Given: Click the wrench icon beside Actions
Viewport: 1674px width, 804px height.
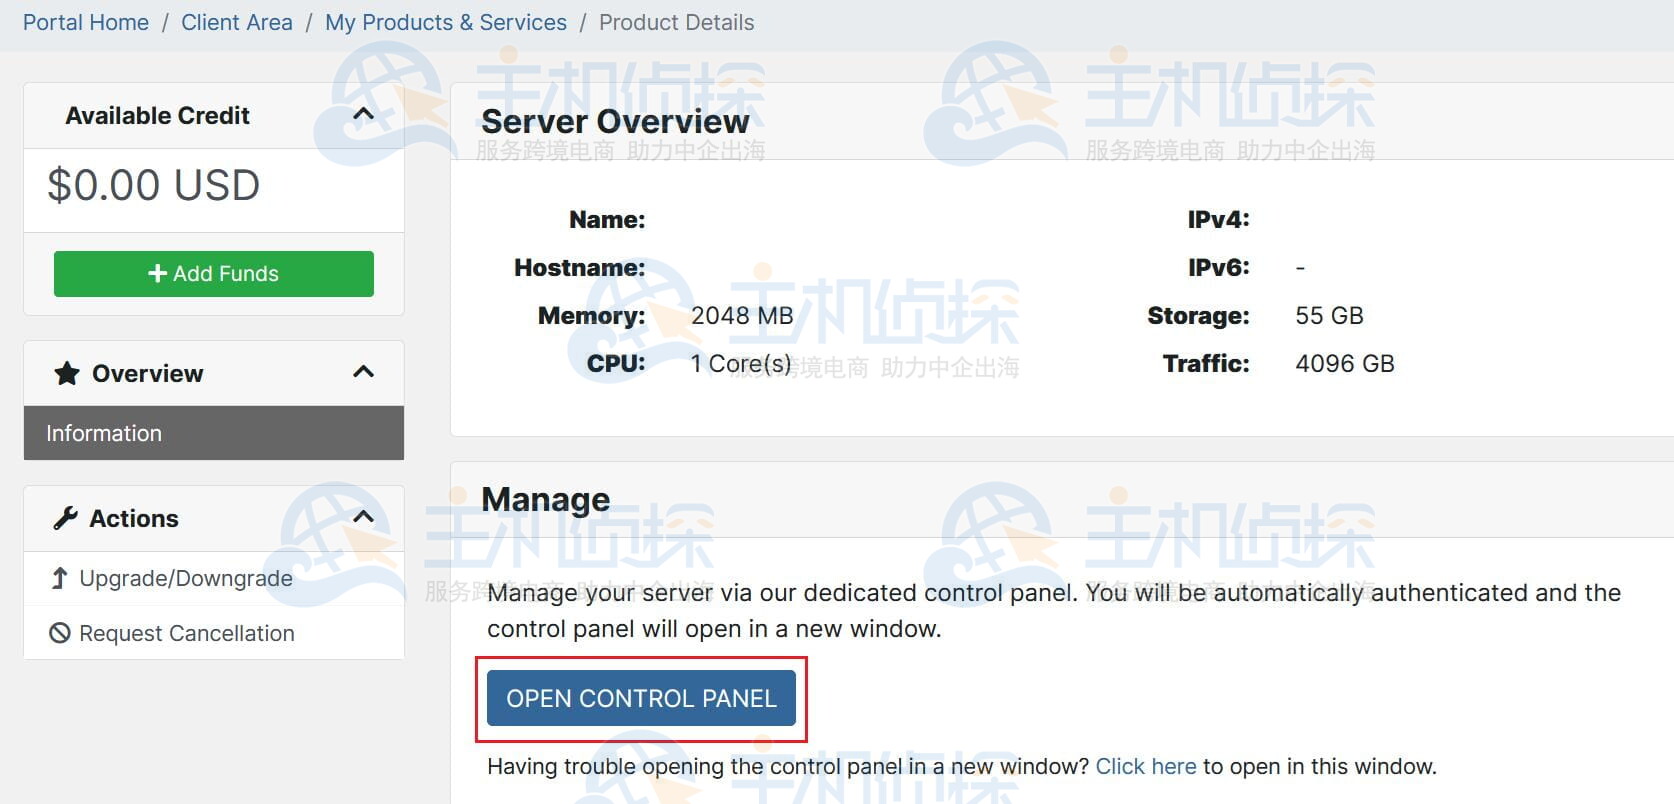Looking at the screenshot, I should pyautogui.click(x=66, y=518).
